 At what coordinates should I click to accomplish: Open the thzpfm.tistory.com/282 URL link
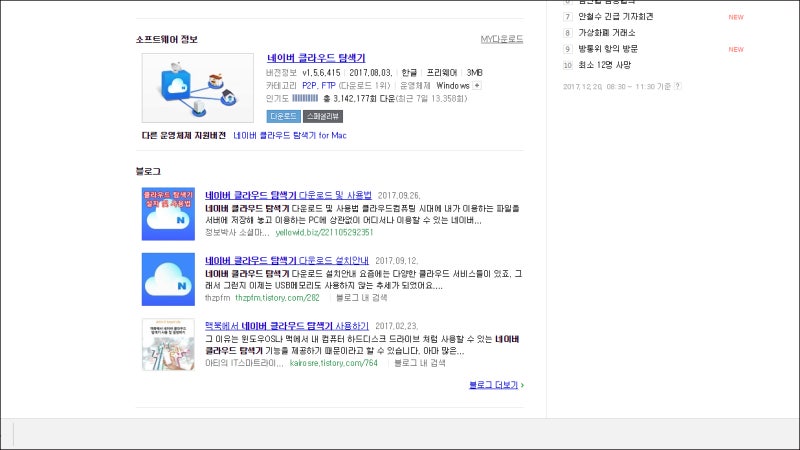coord(278,298)
